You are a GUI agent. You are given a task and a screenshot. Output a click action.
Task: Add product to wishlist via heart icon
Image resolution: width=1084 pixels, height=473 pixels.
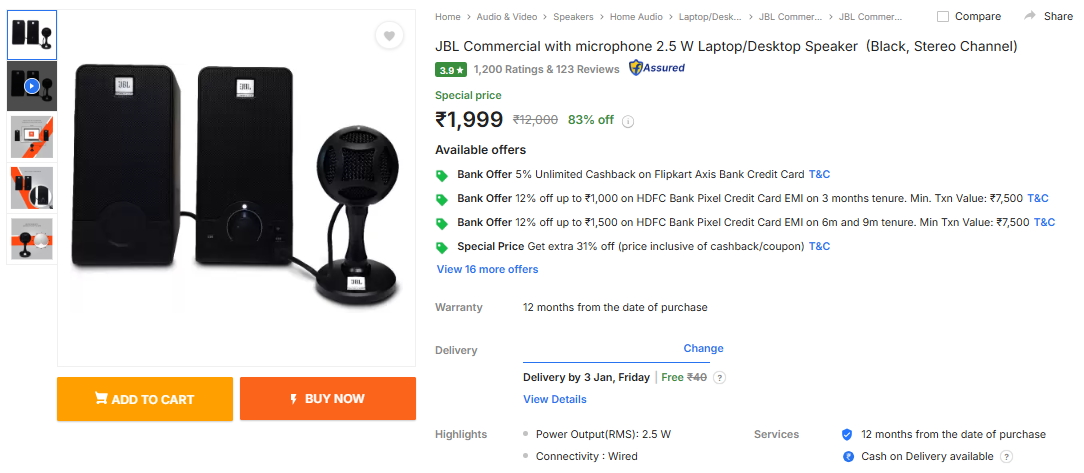(389, 36)
